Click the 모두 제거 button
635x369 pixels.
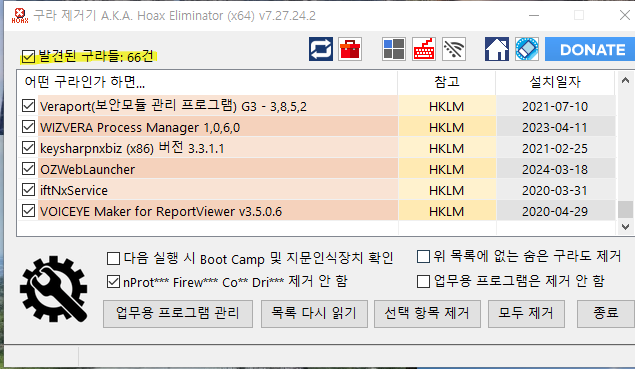click(x=526, y=314)
